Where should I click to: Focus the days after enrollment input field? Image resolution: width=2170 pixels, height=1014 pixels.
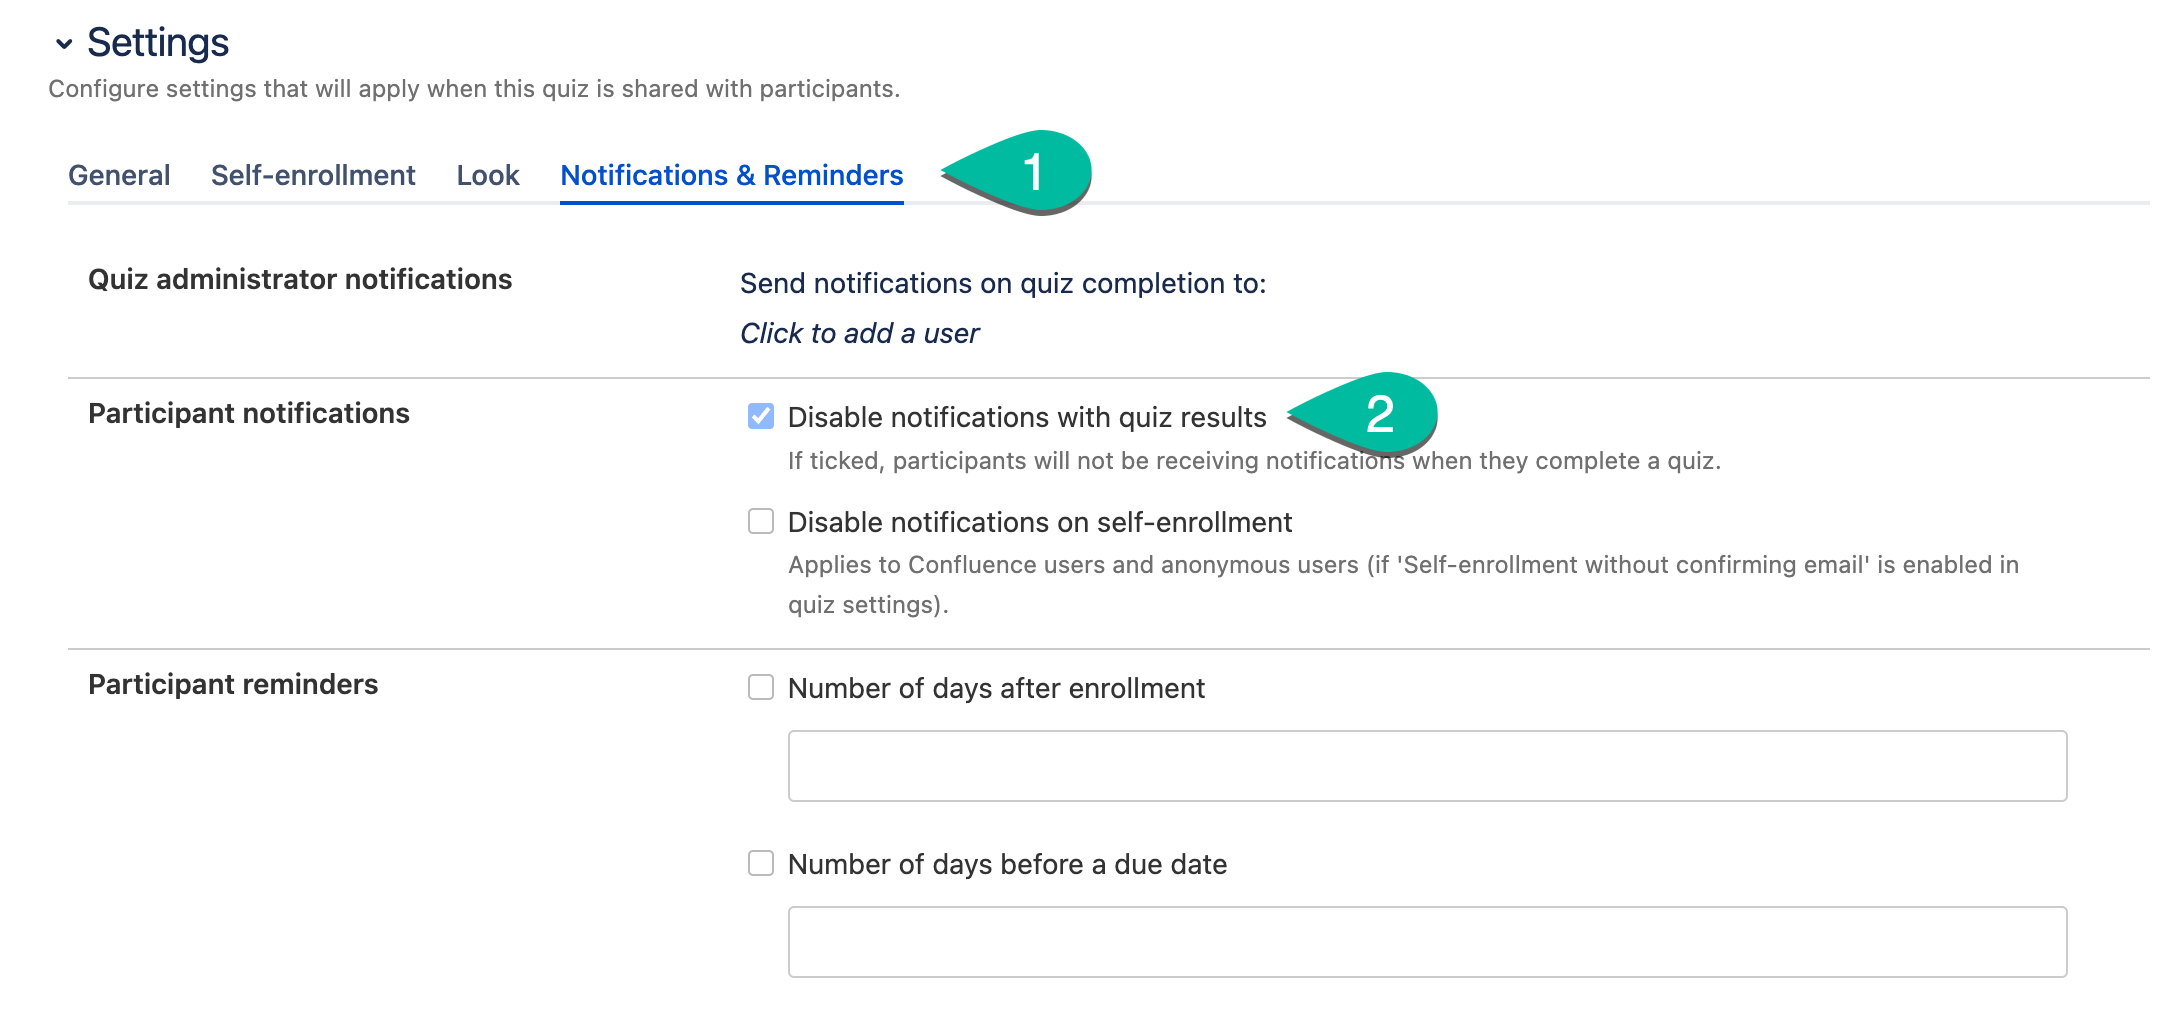(1427, 766)
